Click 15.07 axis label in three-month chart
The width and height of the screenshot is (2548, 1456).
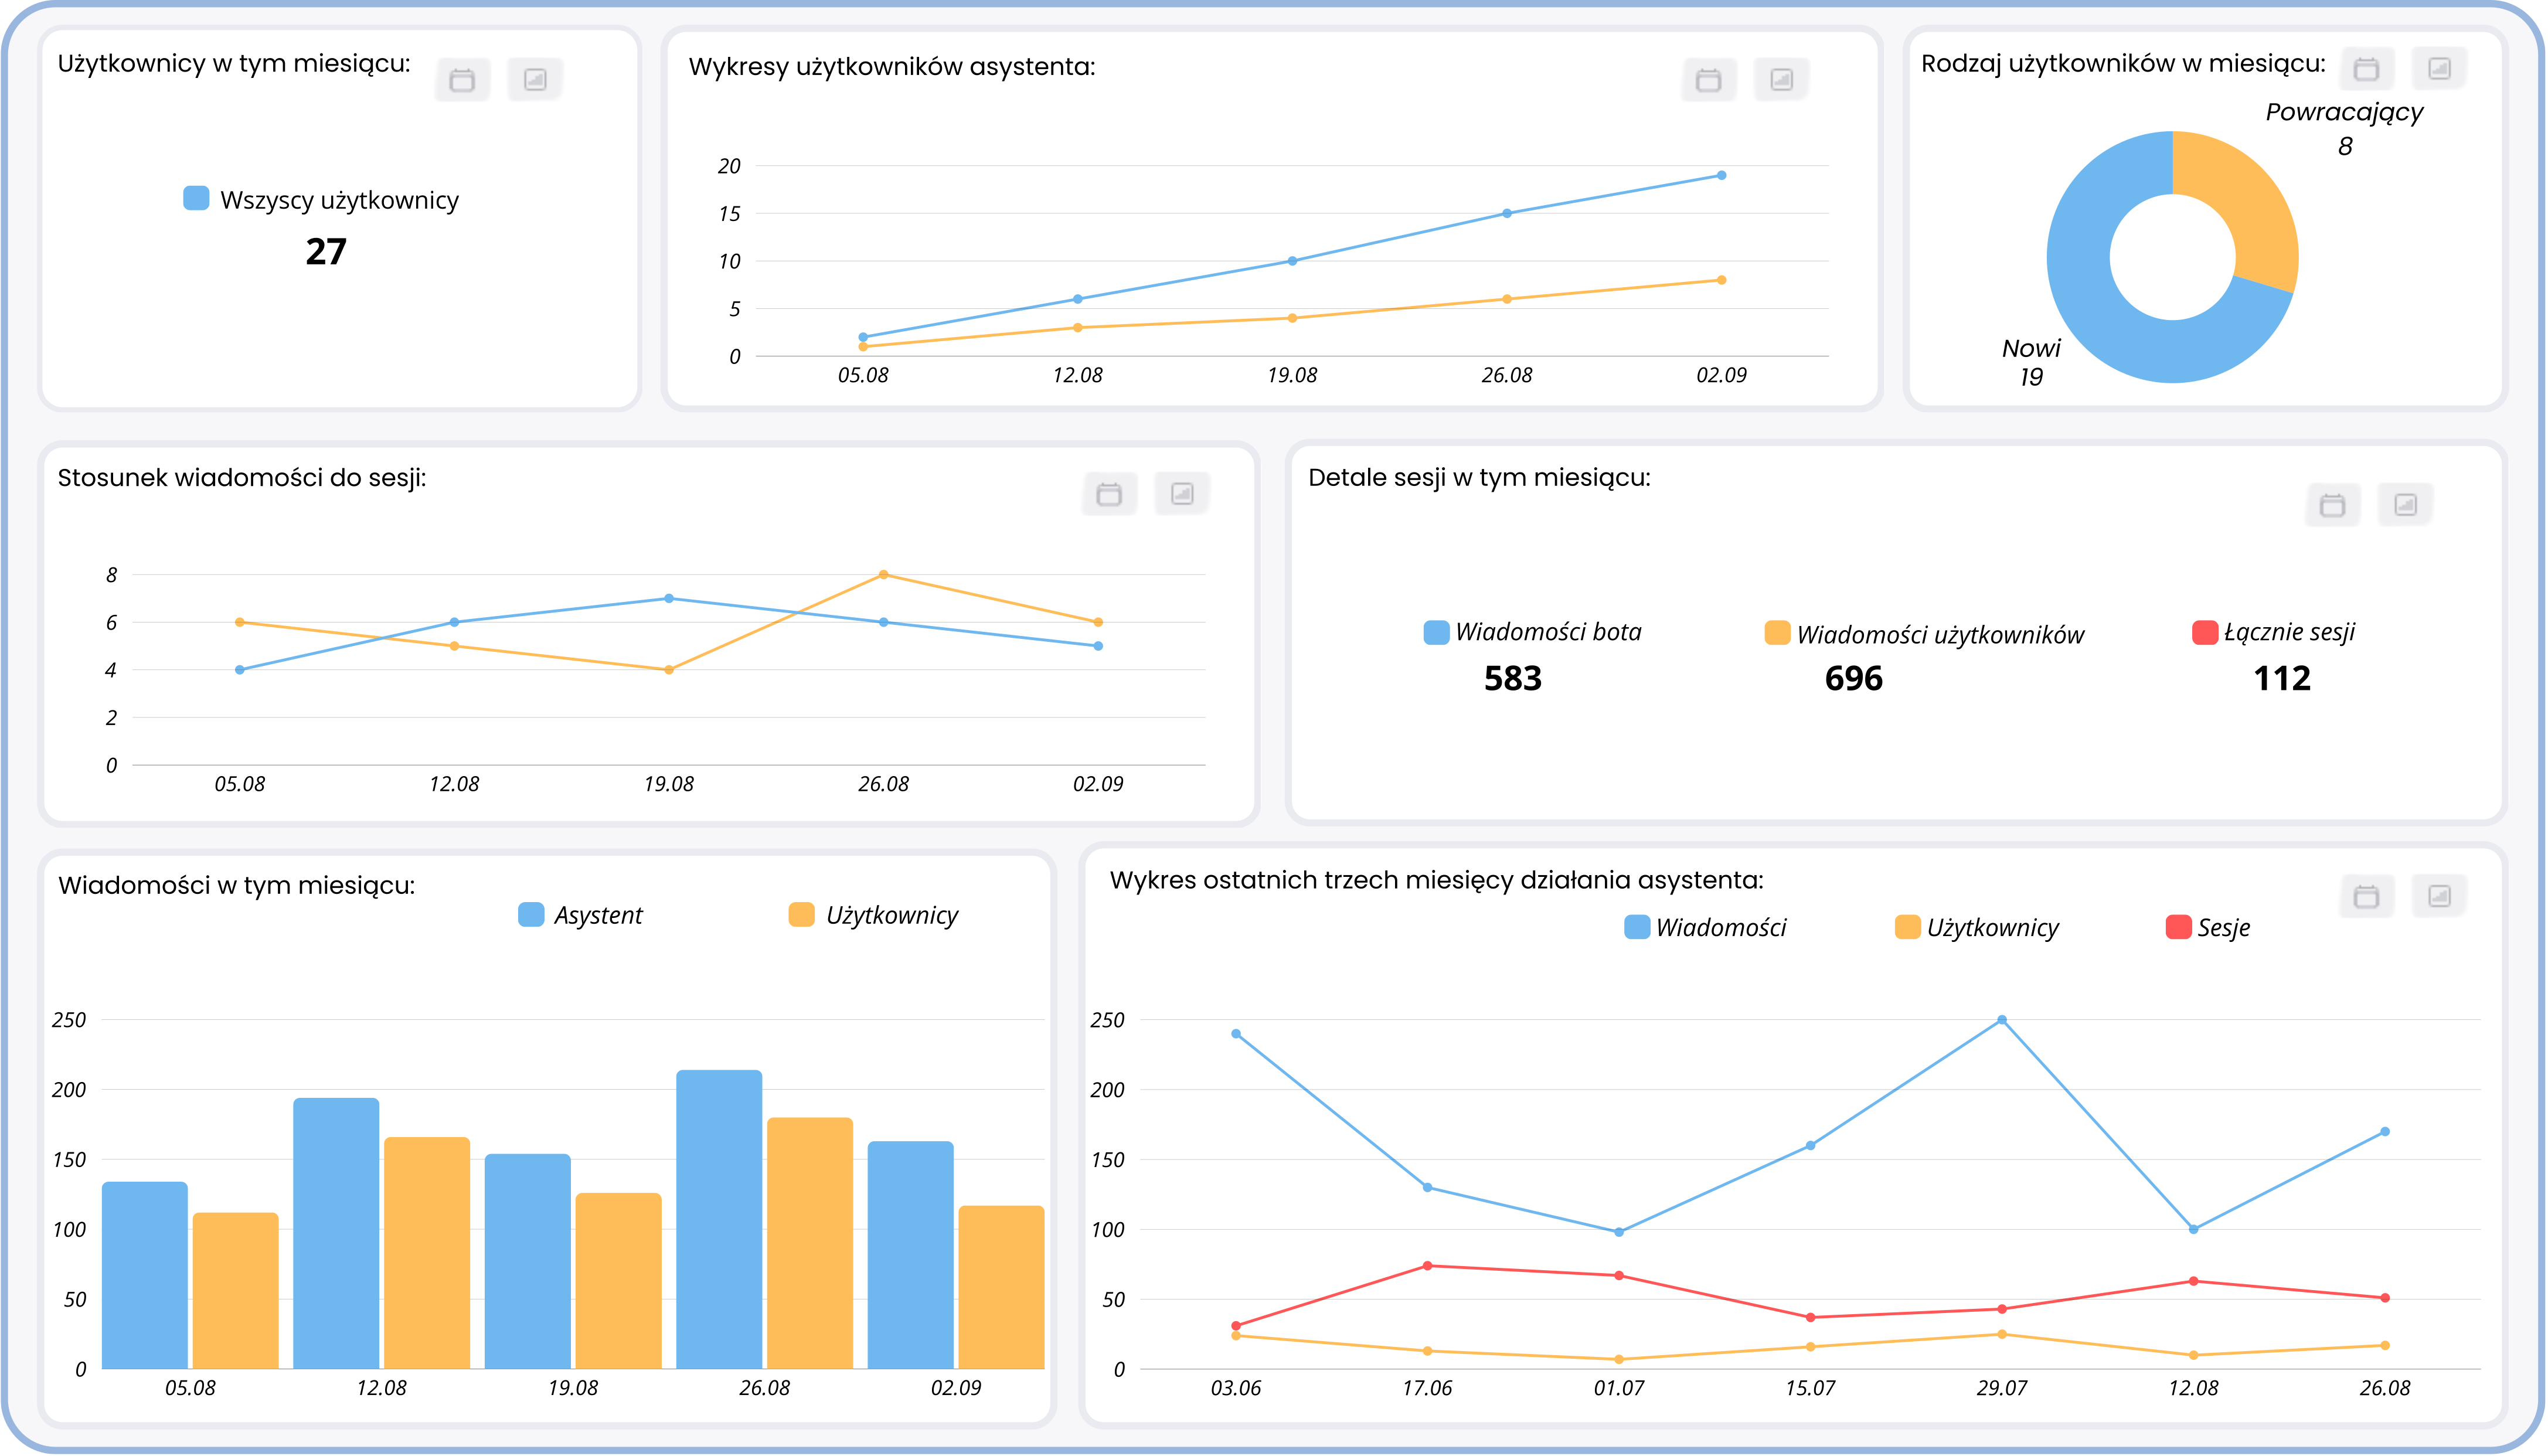point(1810,1388)
